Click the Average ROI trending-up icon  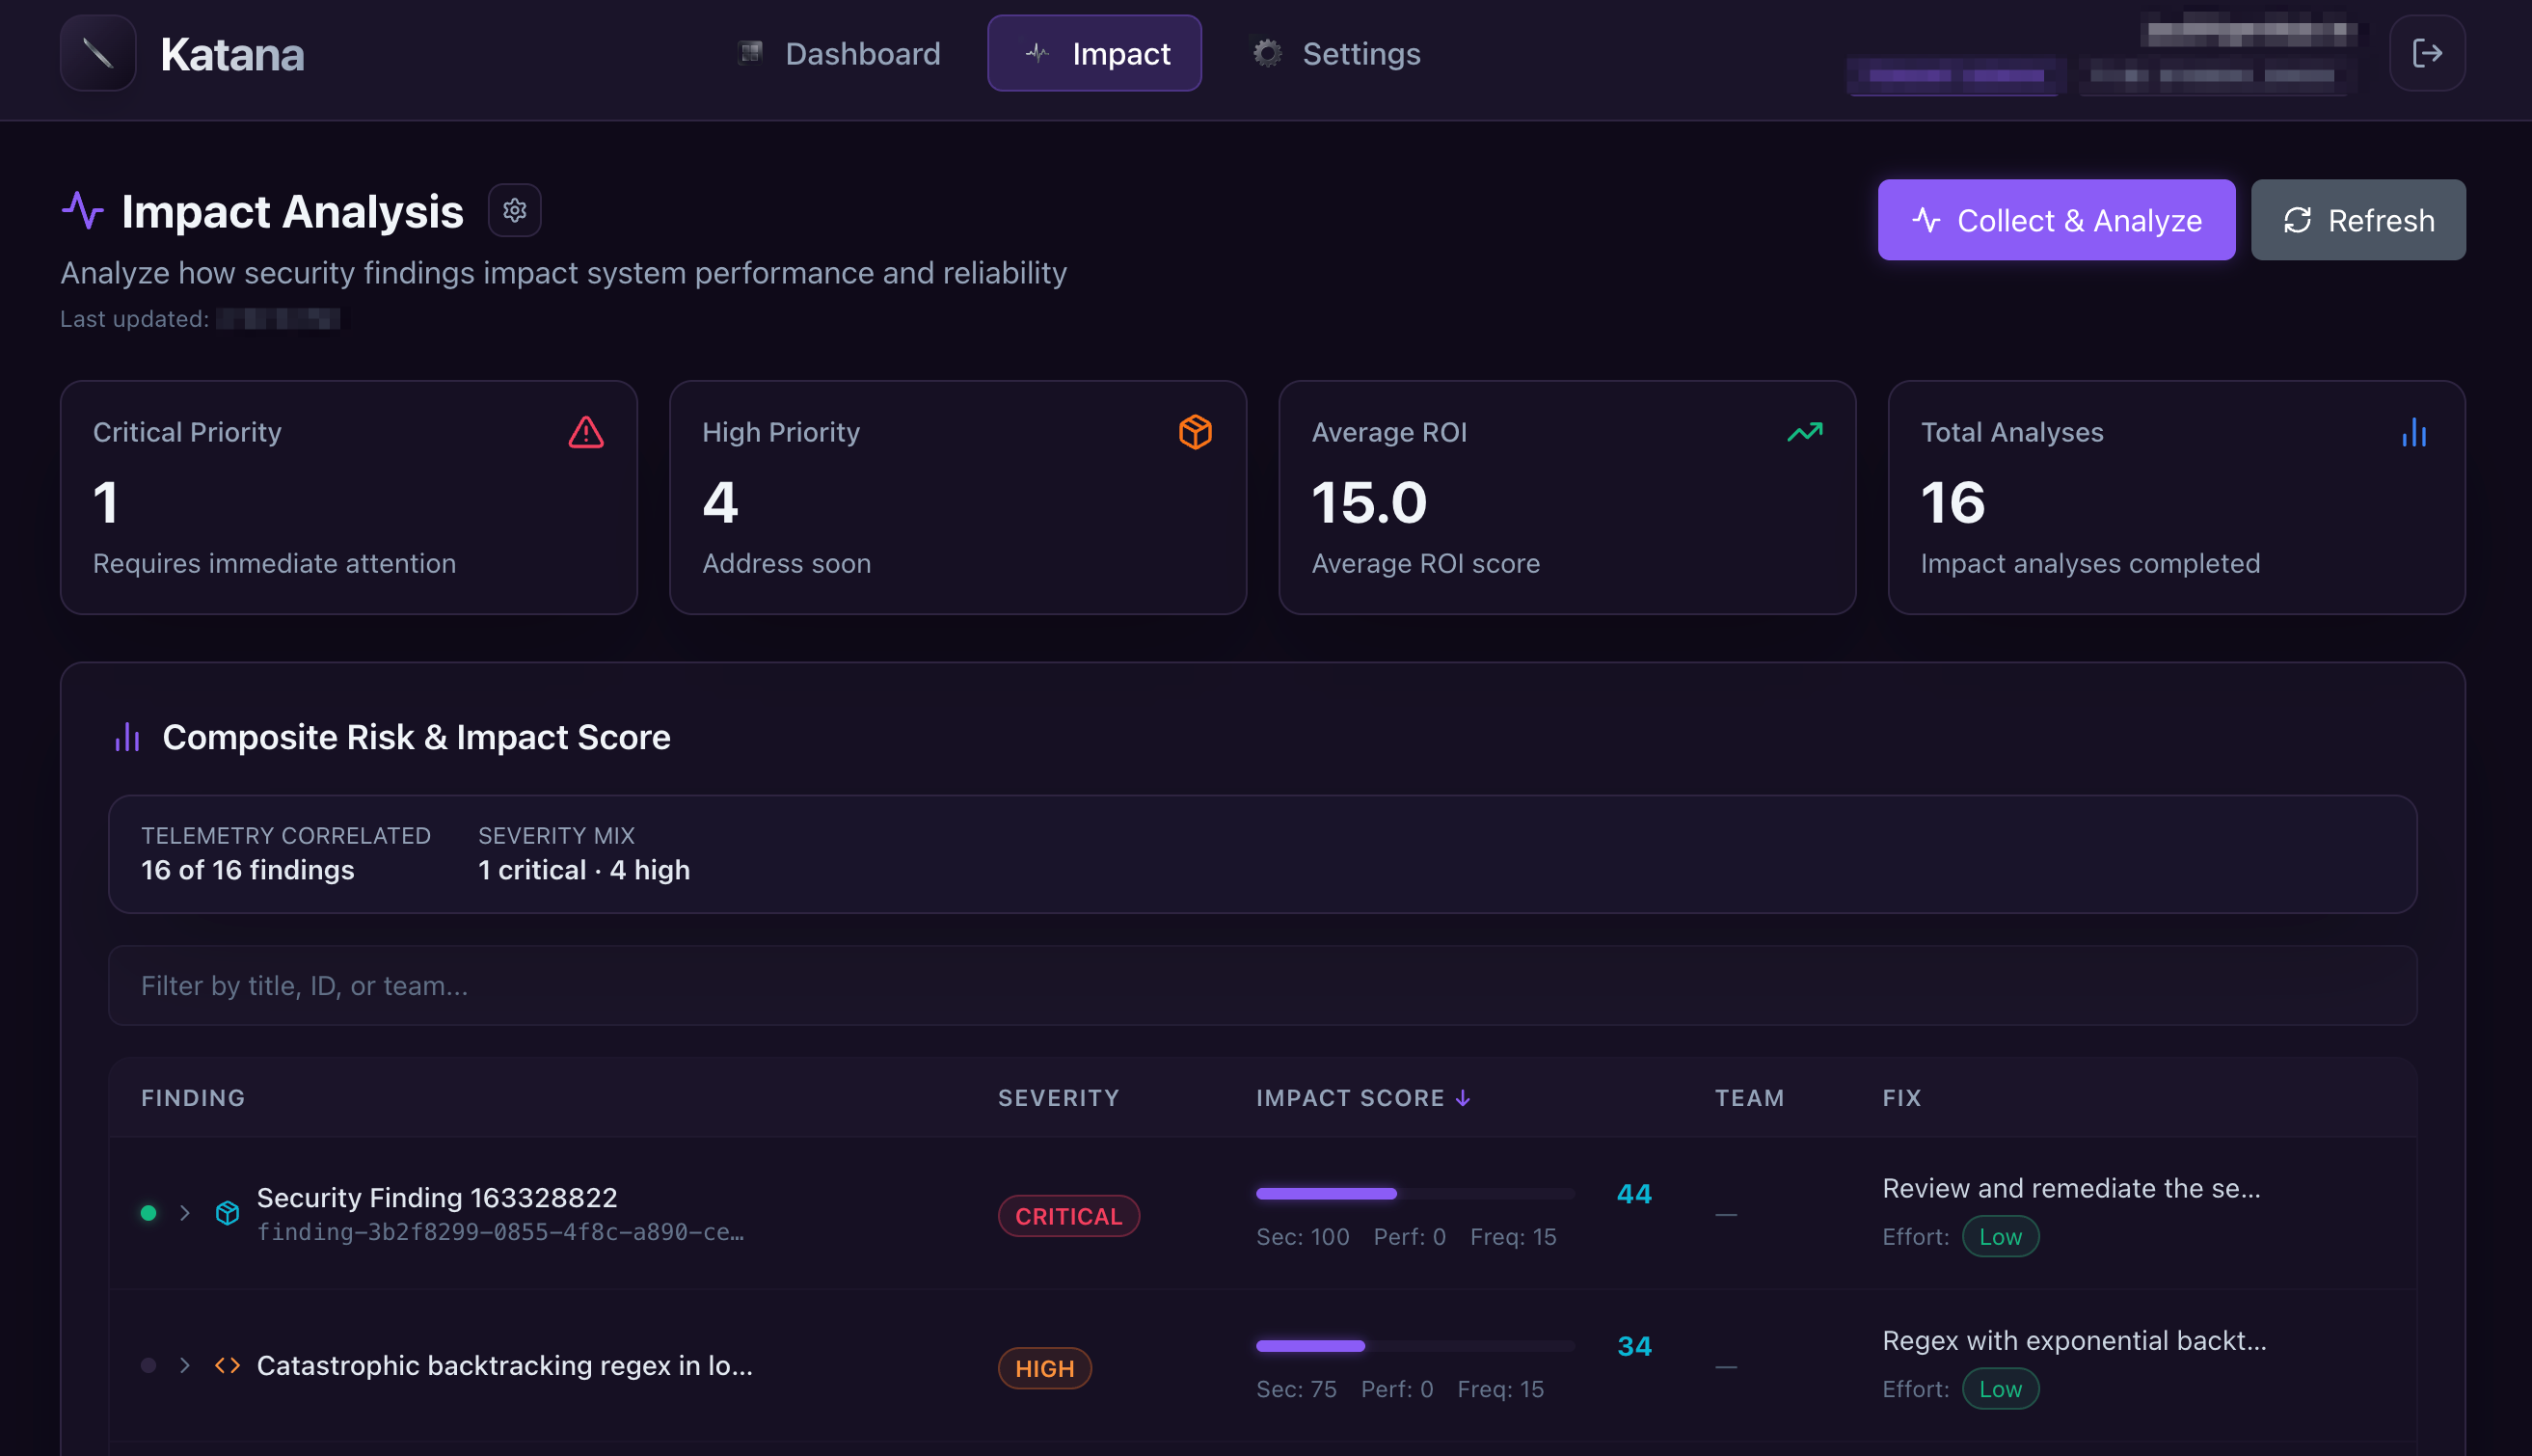[1804, 432]
